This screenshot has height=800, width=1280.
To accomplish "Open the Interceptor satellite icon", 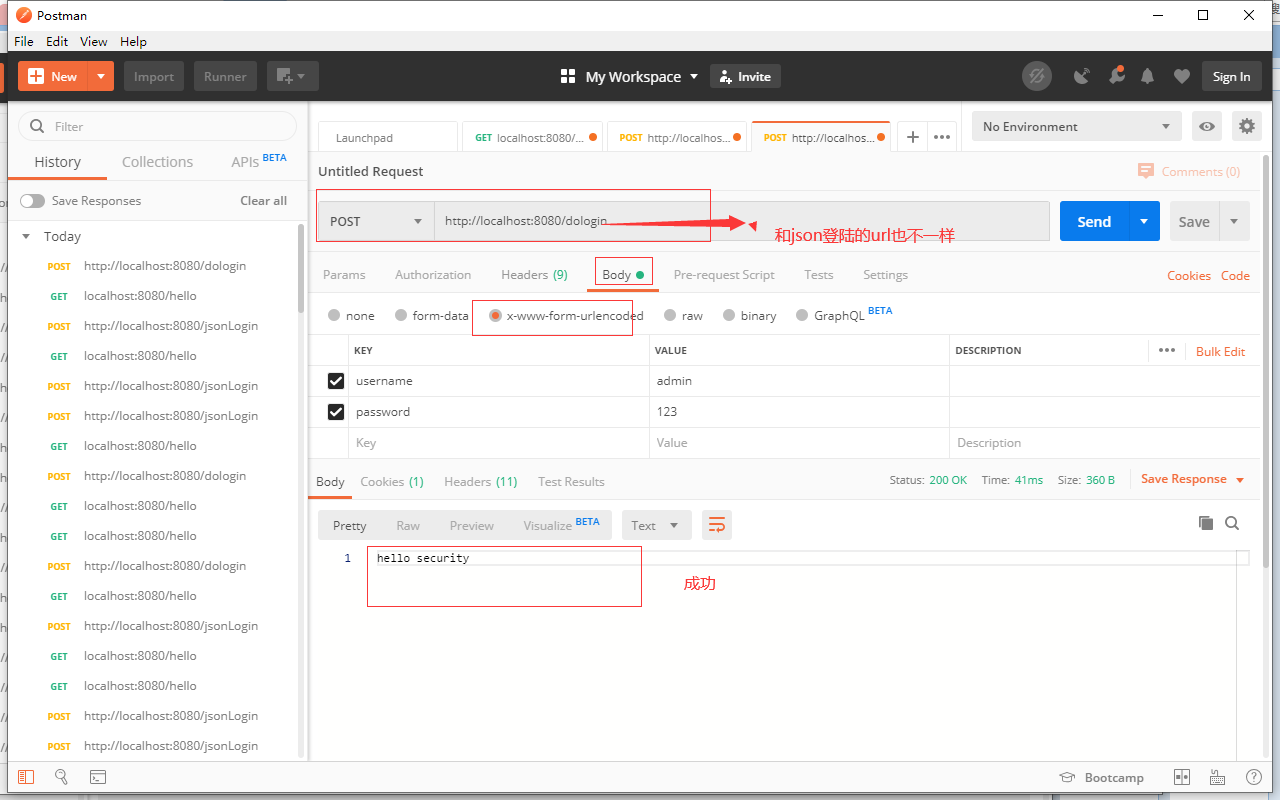I will coord(1081,76).
